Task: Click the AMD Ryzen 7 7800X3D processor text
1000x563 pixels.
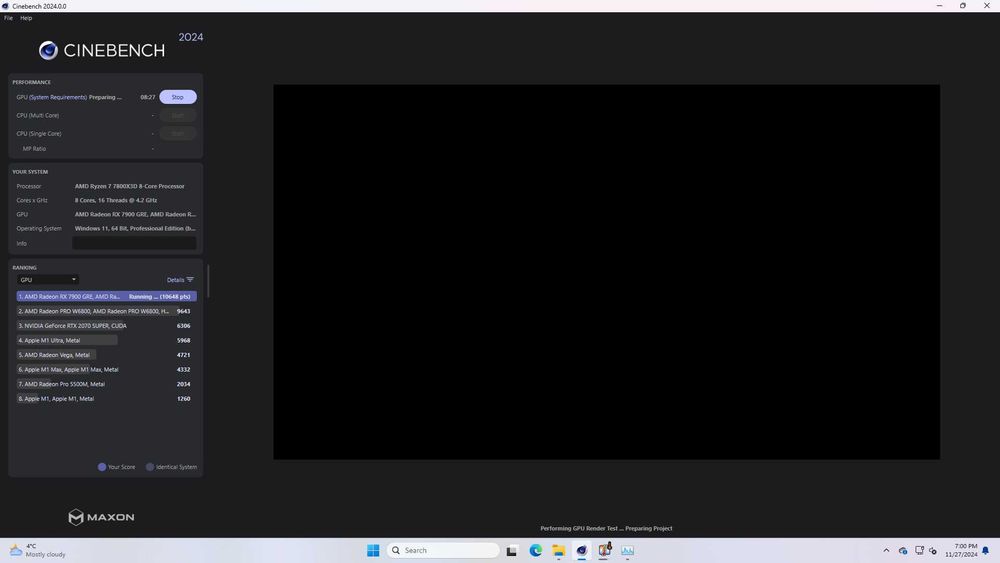Action: click(129, 186)
